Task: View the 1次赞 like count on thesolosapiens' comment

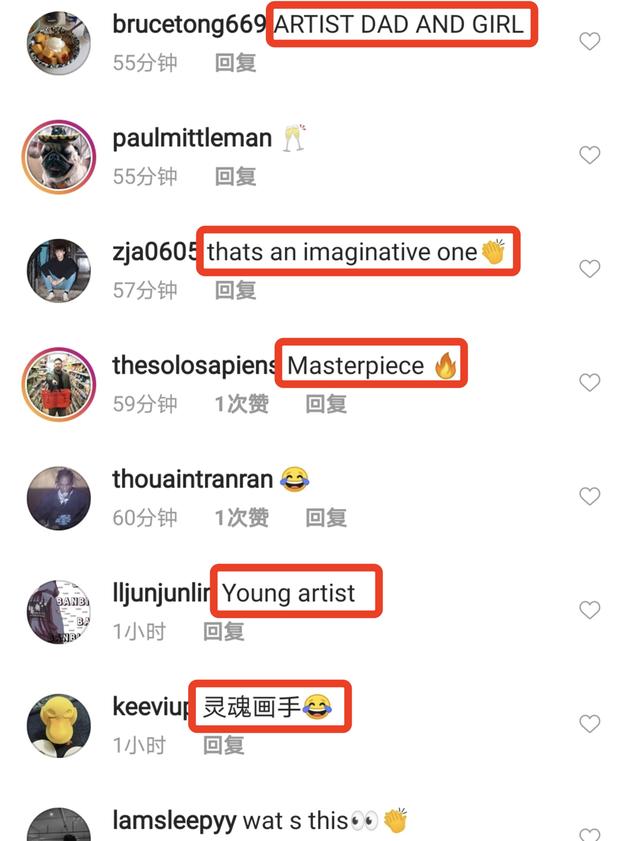Action: (x=241, y=404)
